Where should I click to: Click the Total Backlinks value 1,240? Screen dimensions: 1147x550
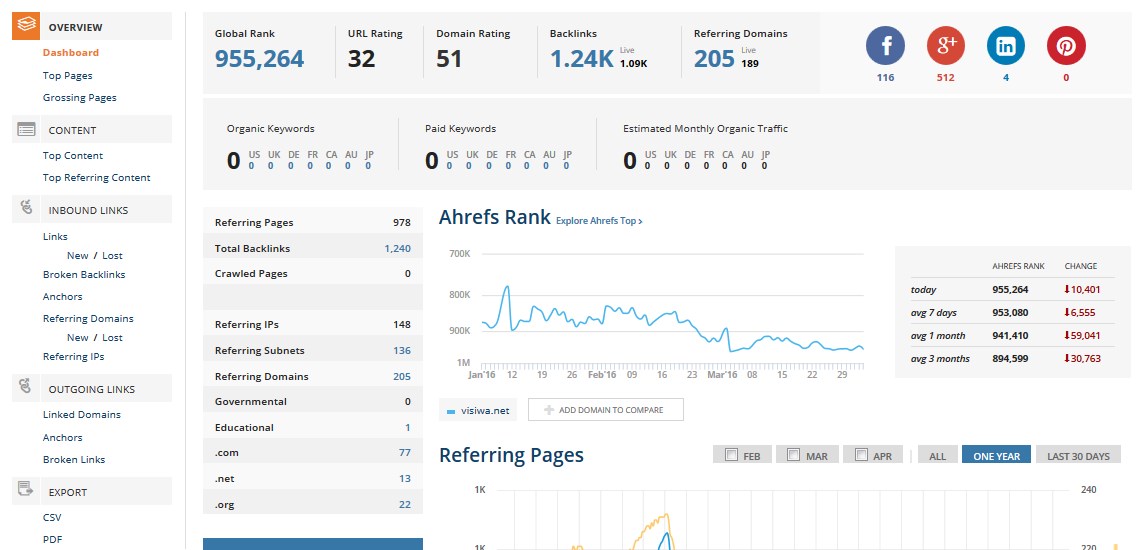397,248
